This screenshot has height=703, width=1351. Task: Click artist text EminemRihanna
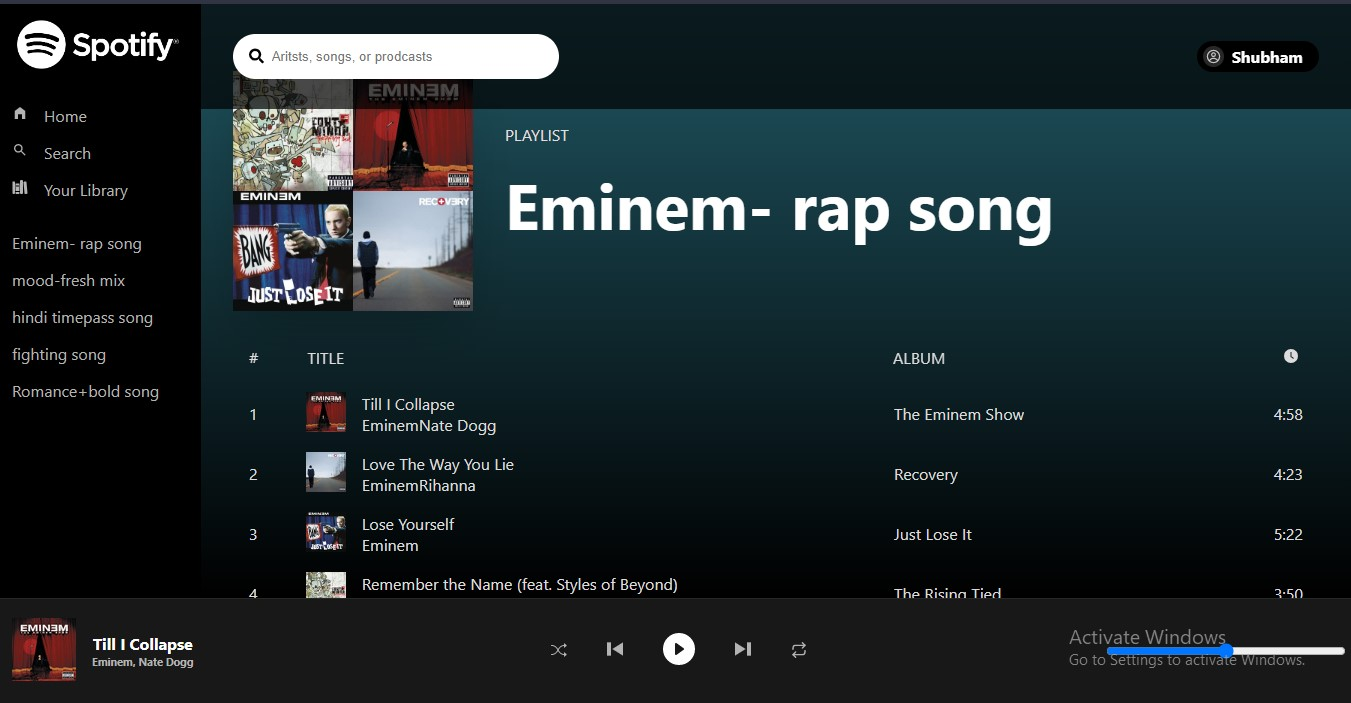click(419, 486)
